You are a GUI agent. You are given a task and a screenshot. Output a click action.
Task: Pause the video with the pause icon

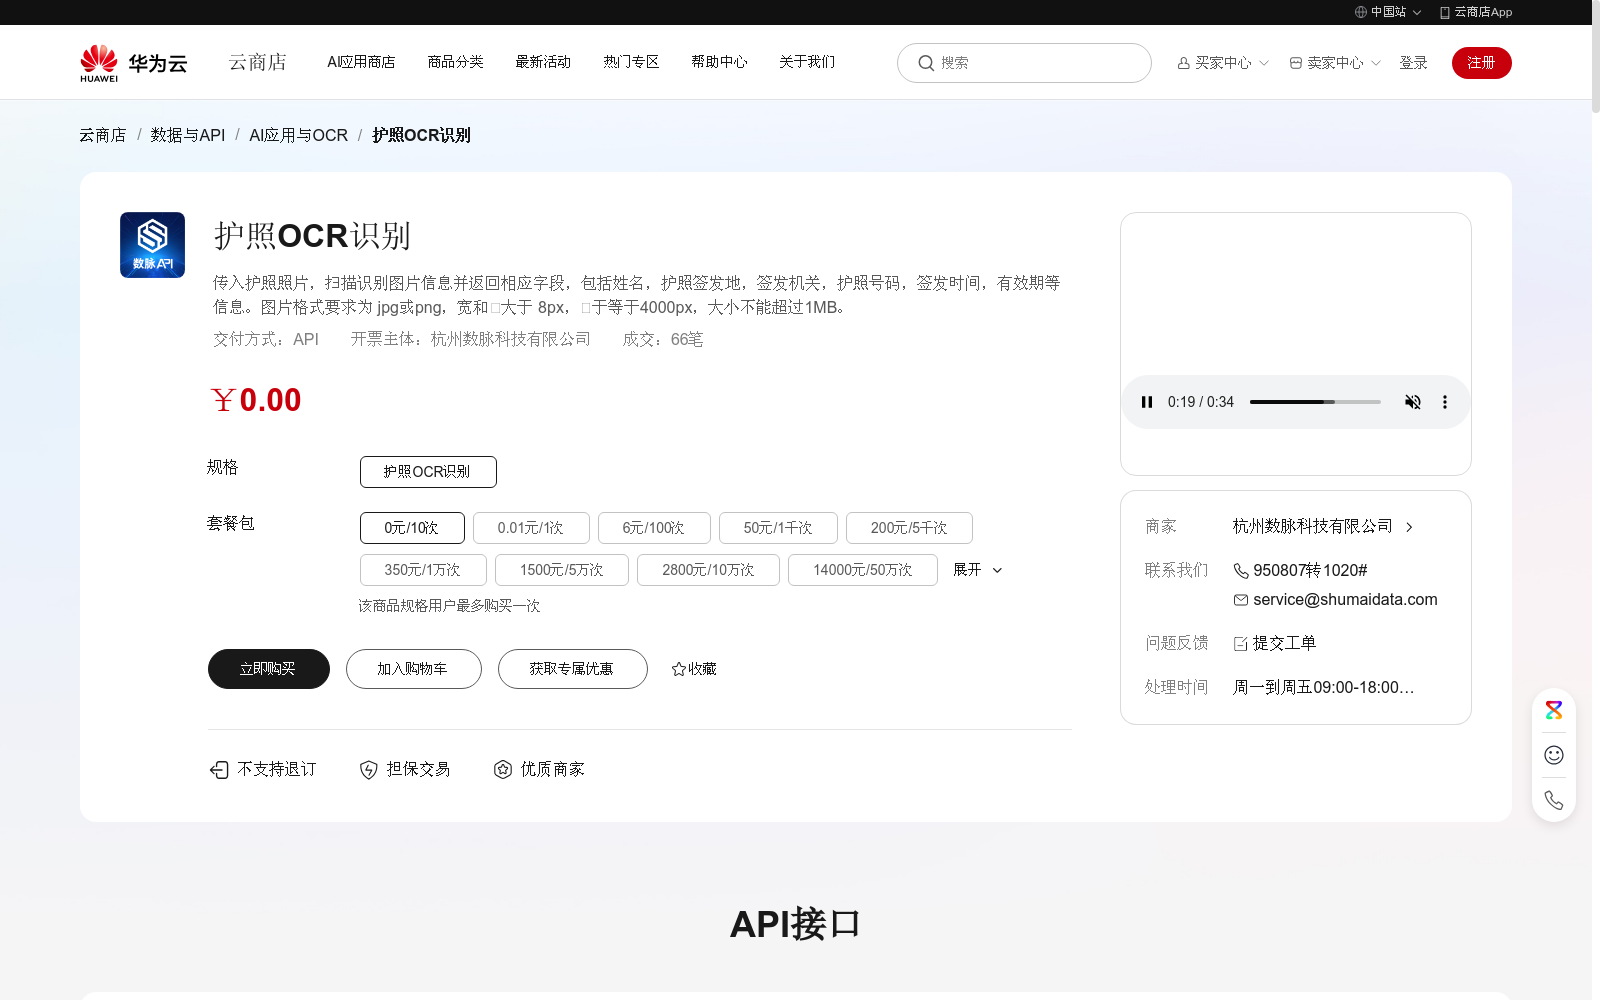1147,402
